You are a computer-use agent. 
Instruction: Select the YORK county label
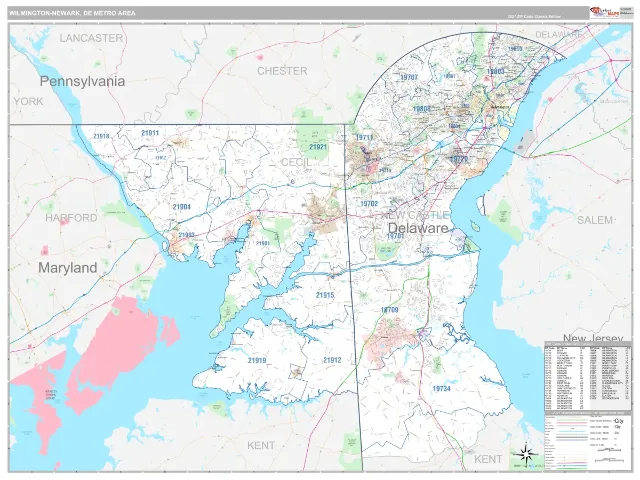tap(28, 101)
